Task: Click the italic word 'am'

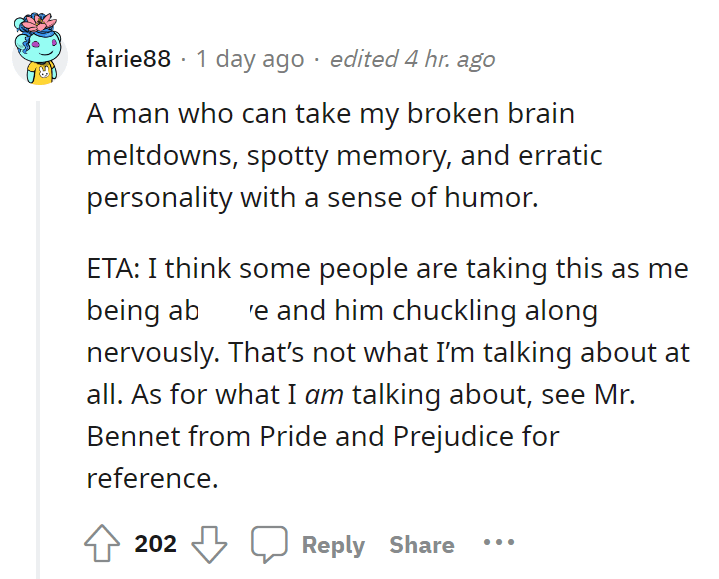Action: tap(324, 395)
